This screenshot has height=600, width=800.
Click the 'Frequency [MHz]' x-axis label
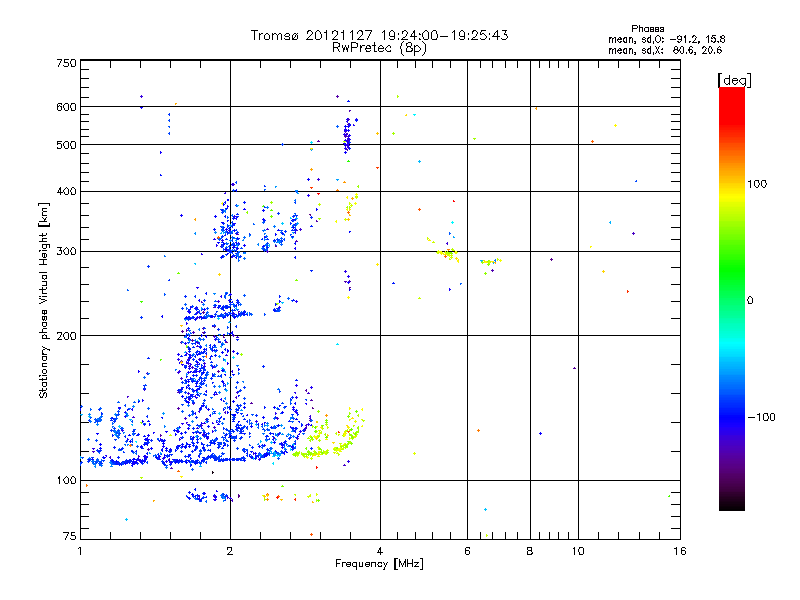(x=379, y=564)
